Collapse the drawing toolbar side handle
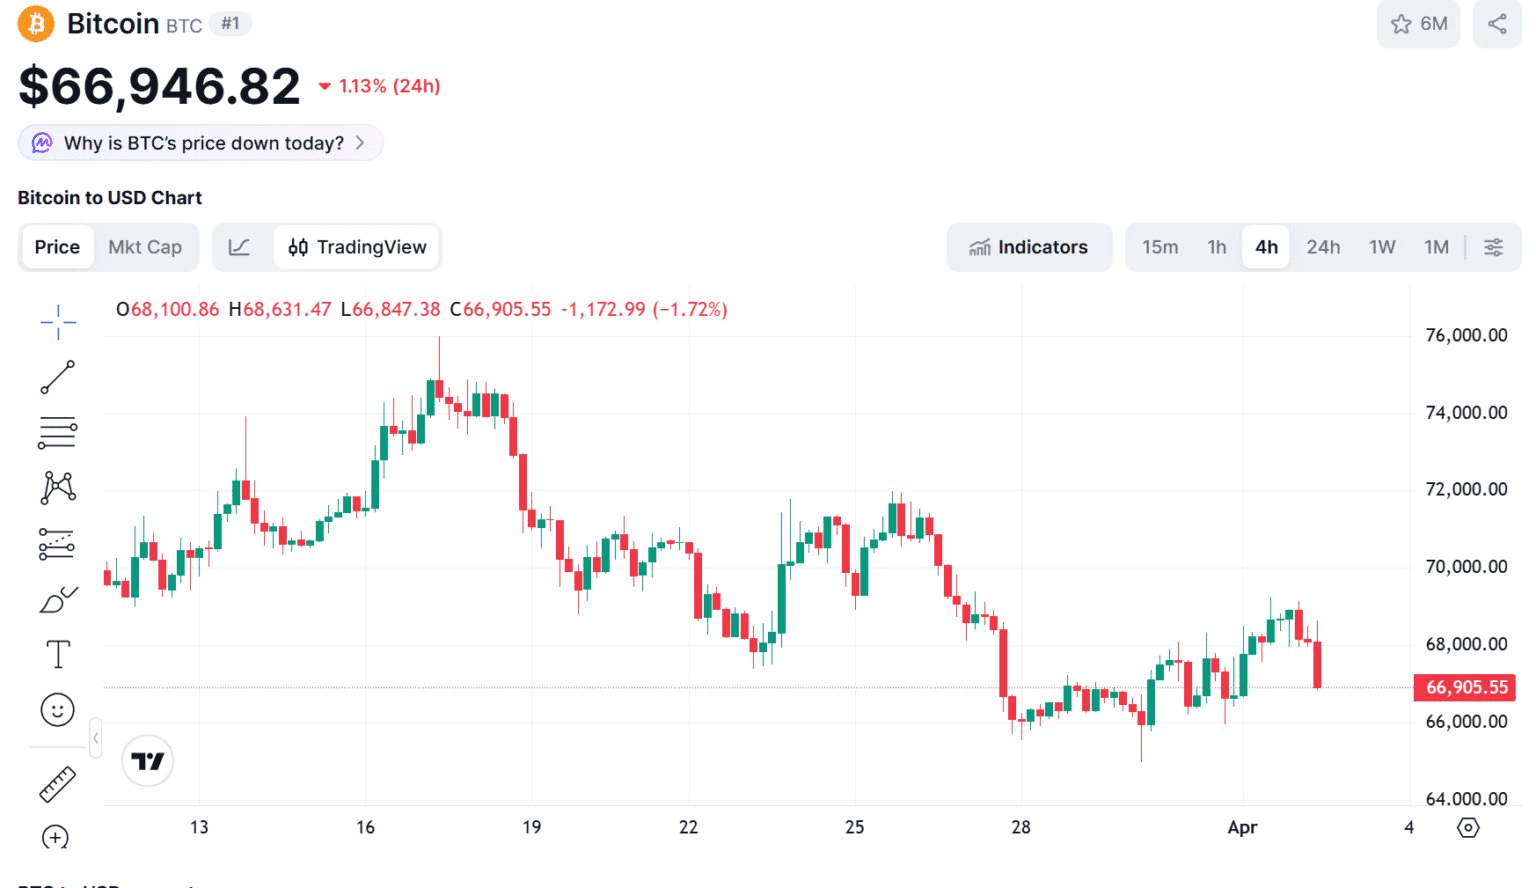This screenshot has width=1536, height=888. coord(96,739)
